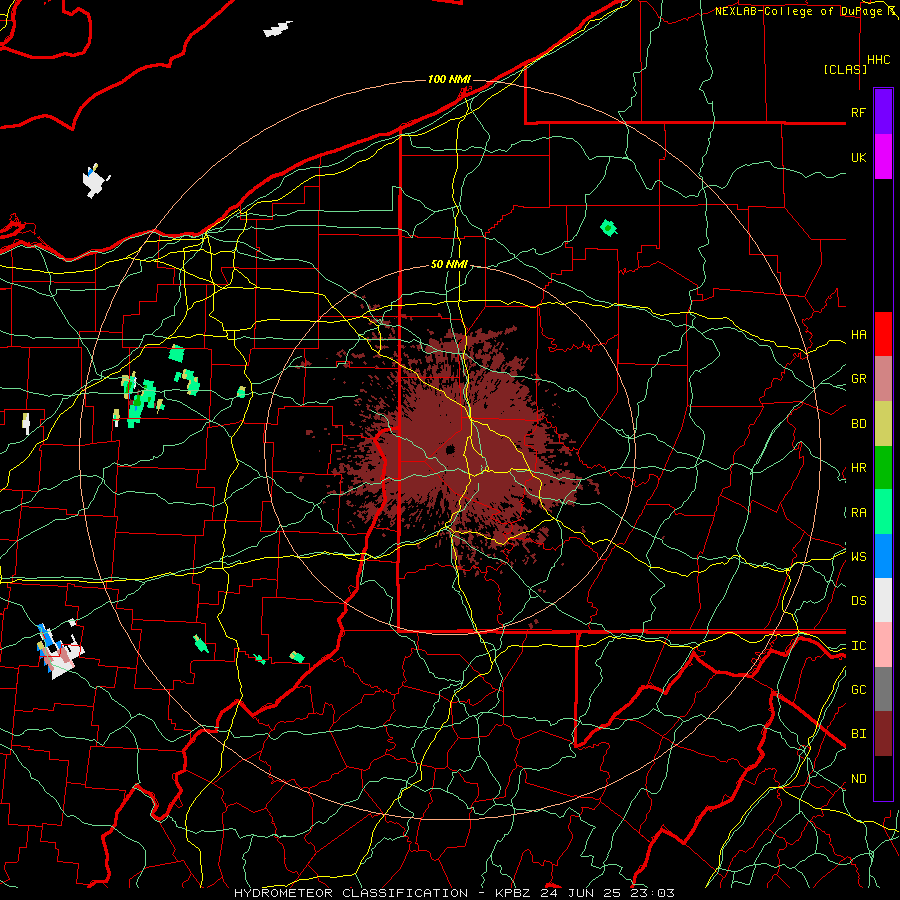Click the UK magenta legend swatch

pos(883,157)
